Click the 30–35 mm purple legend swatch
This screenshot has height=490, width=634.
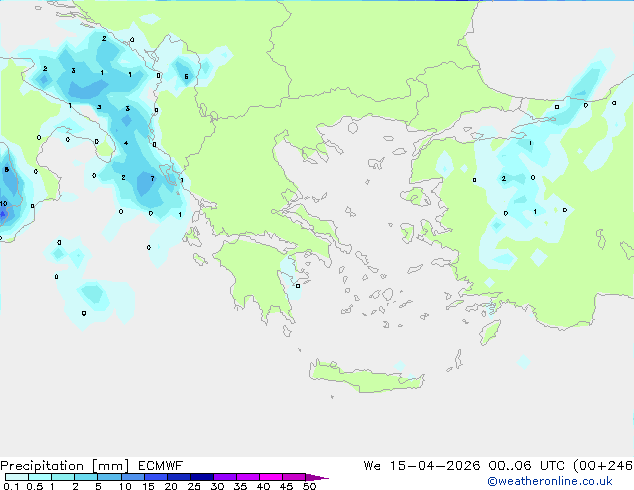click(x=225, y=477)
